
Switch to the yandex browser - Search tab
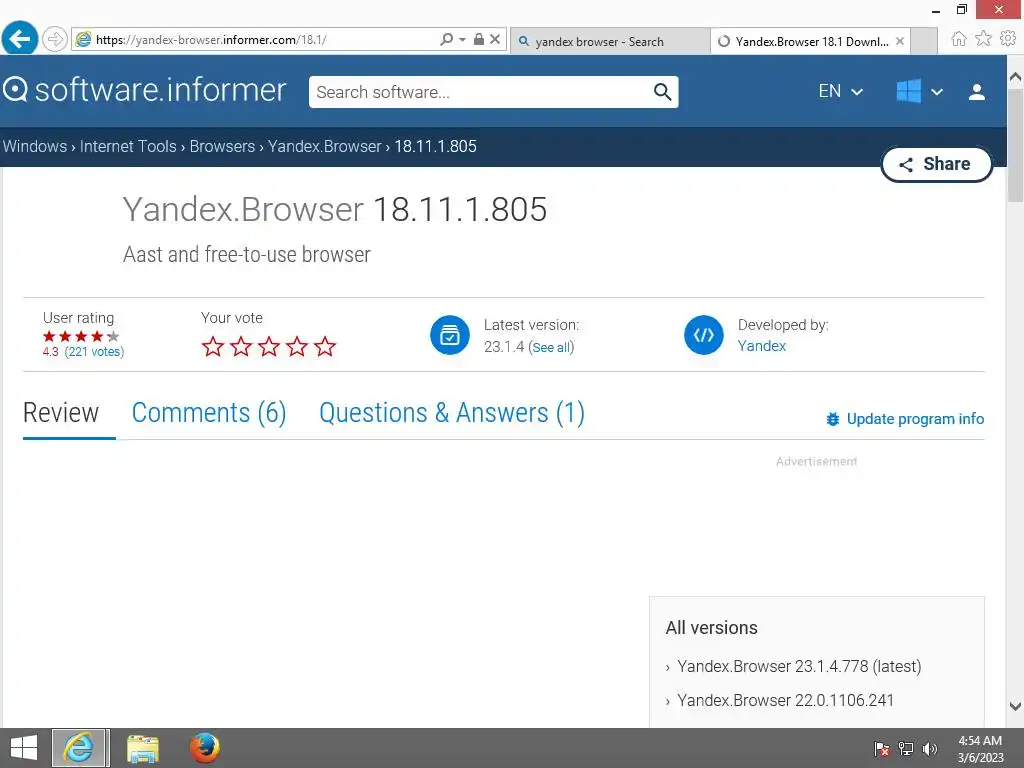coord(610,41)
